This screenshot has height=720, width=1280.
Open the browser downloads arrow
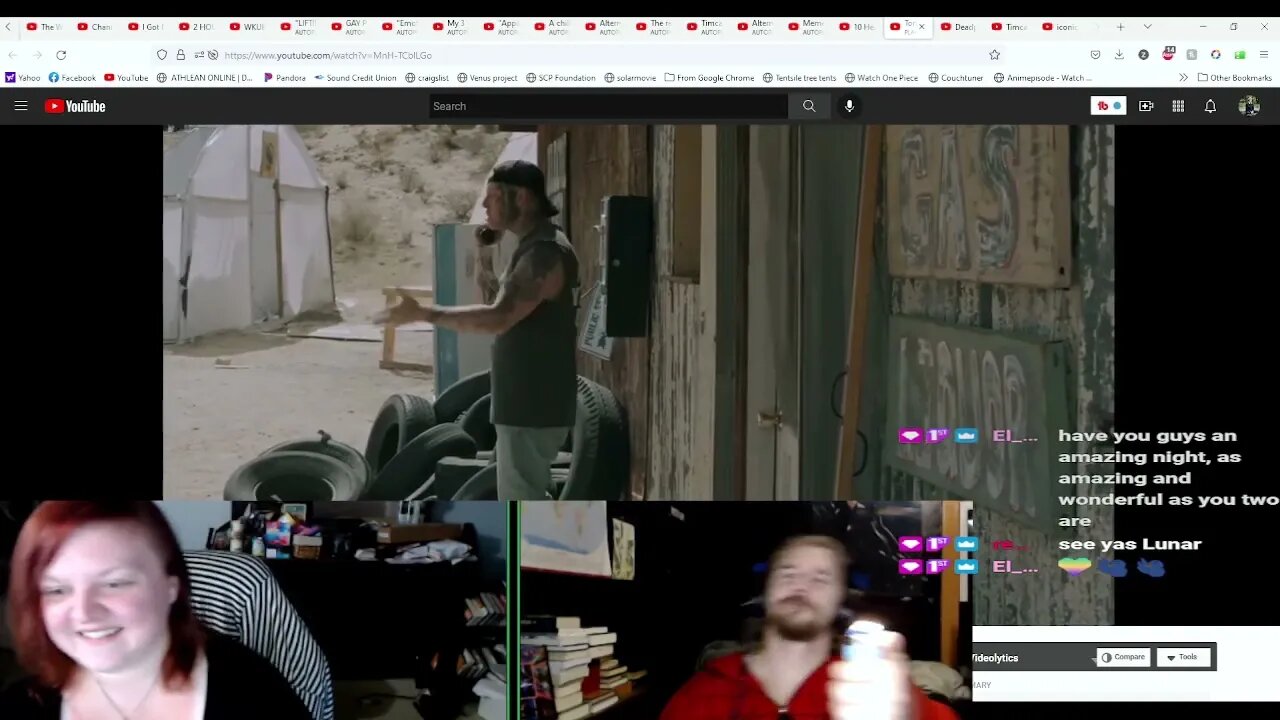[1119, 55]
